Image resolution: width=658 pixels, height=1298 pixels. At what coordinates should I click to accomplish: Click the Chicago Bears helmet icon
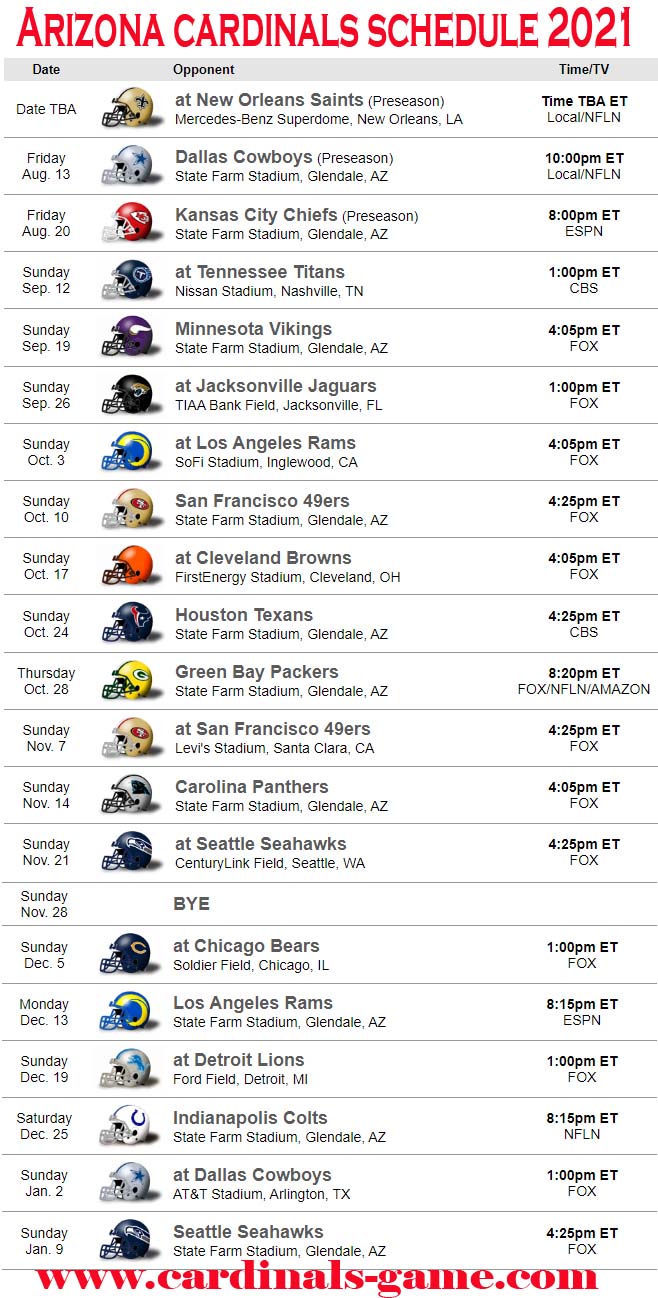[x=125, y=953]
